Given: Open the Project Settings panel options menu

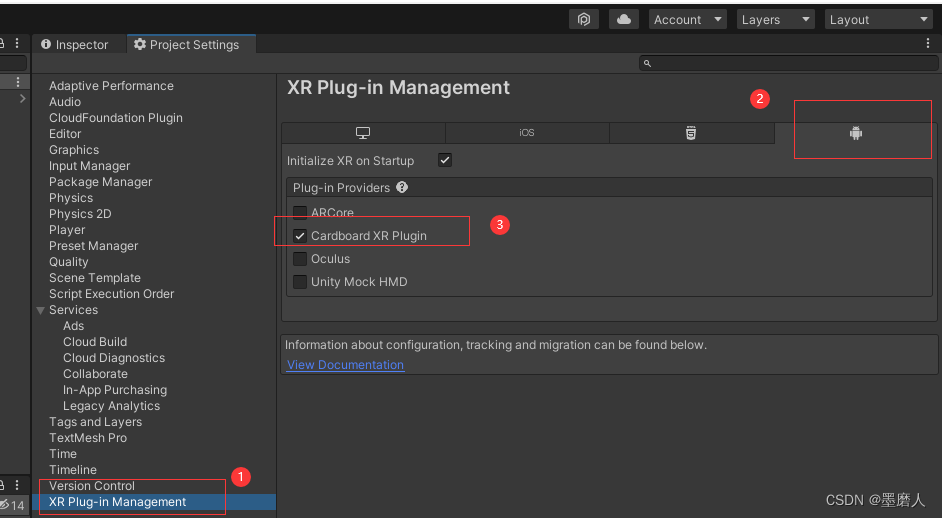Looking at the screenshot, I should point(928,43).
